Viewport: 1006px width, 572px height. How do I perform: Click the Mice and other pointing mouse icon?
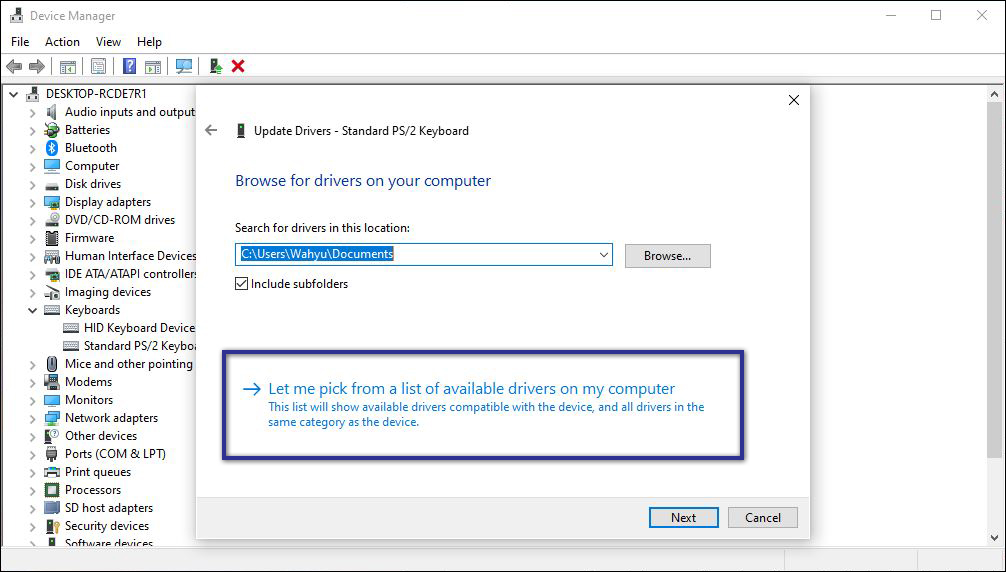click(x=52, y=364)
